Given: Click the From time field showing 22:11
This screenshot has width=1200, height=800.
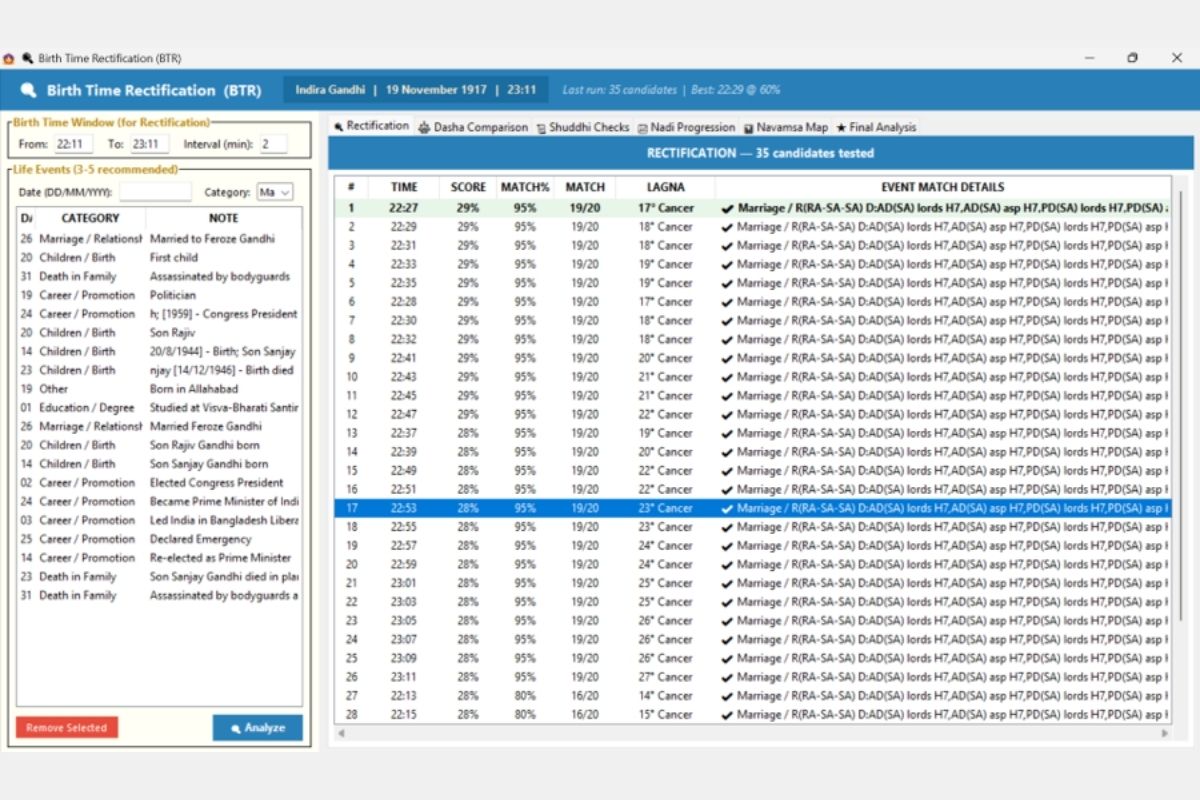Looking at the screenshot, I should (74, 144).
